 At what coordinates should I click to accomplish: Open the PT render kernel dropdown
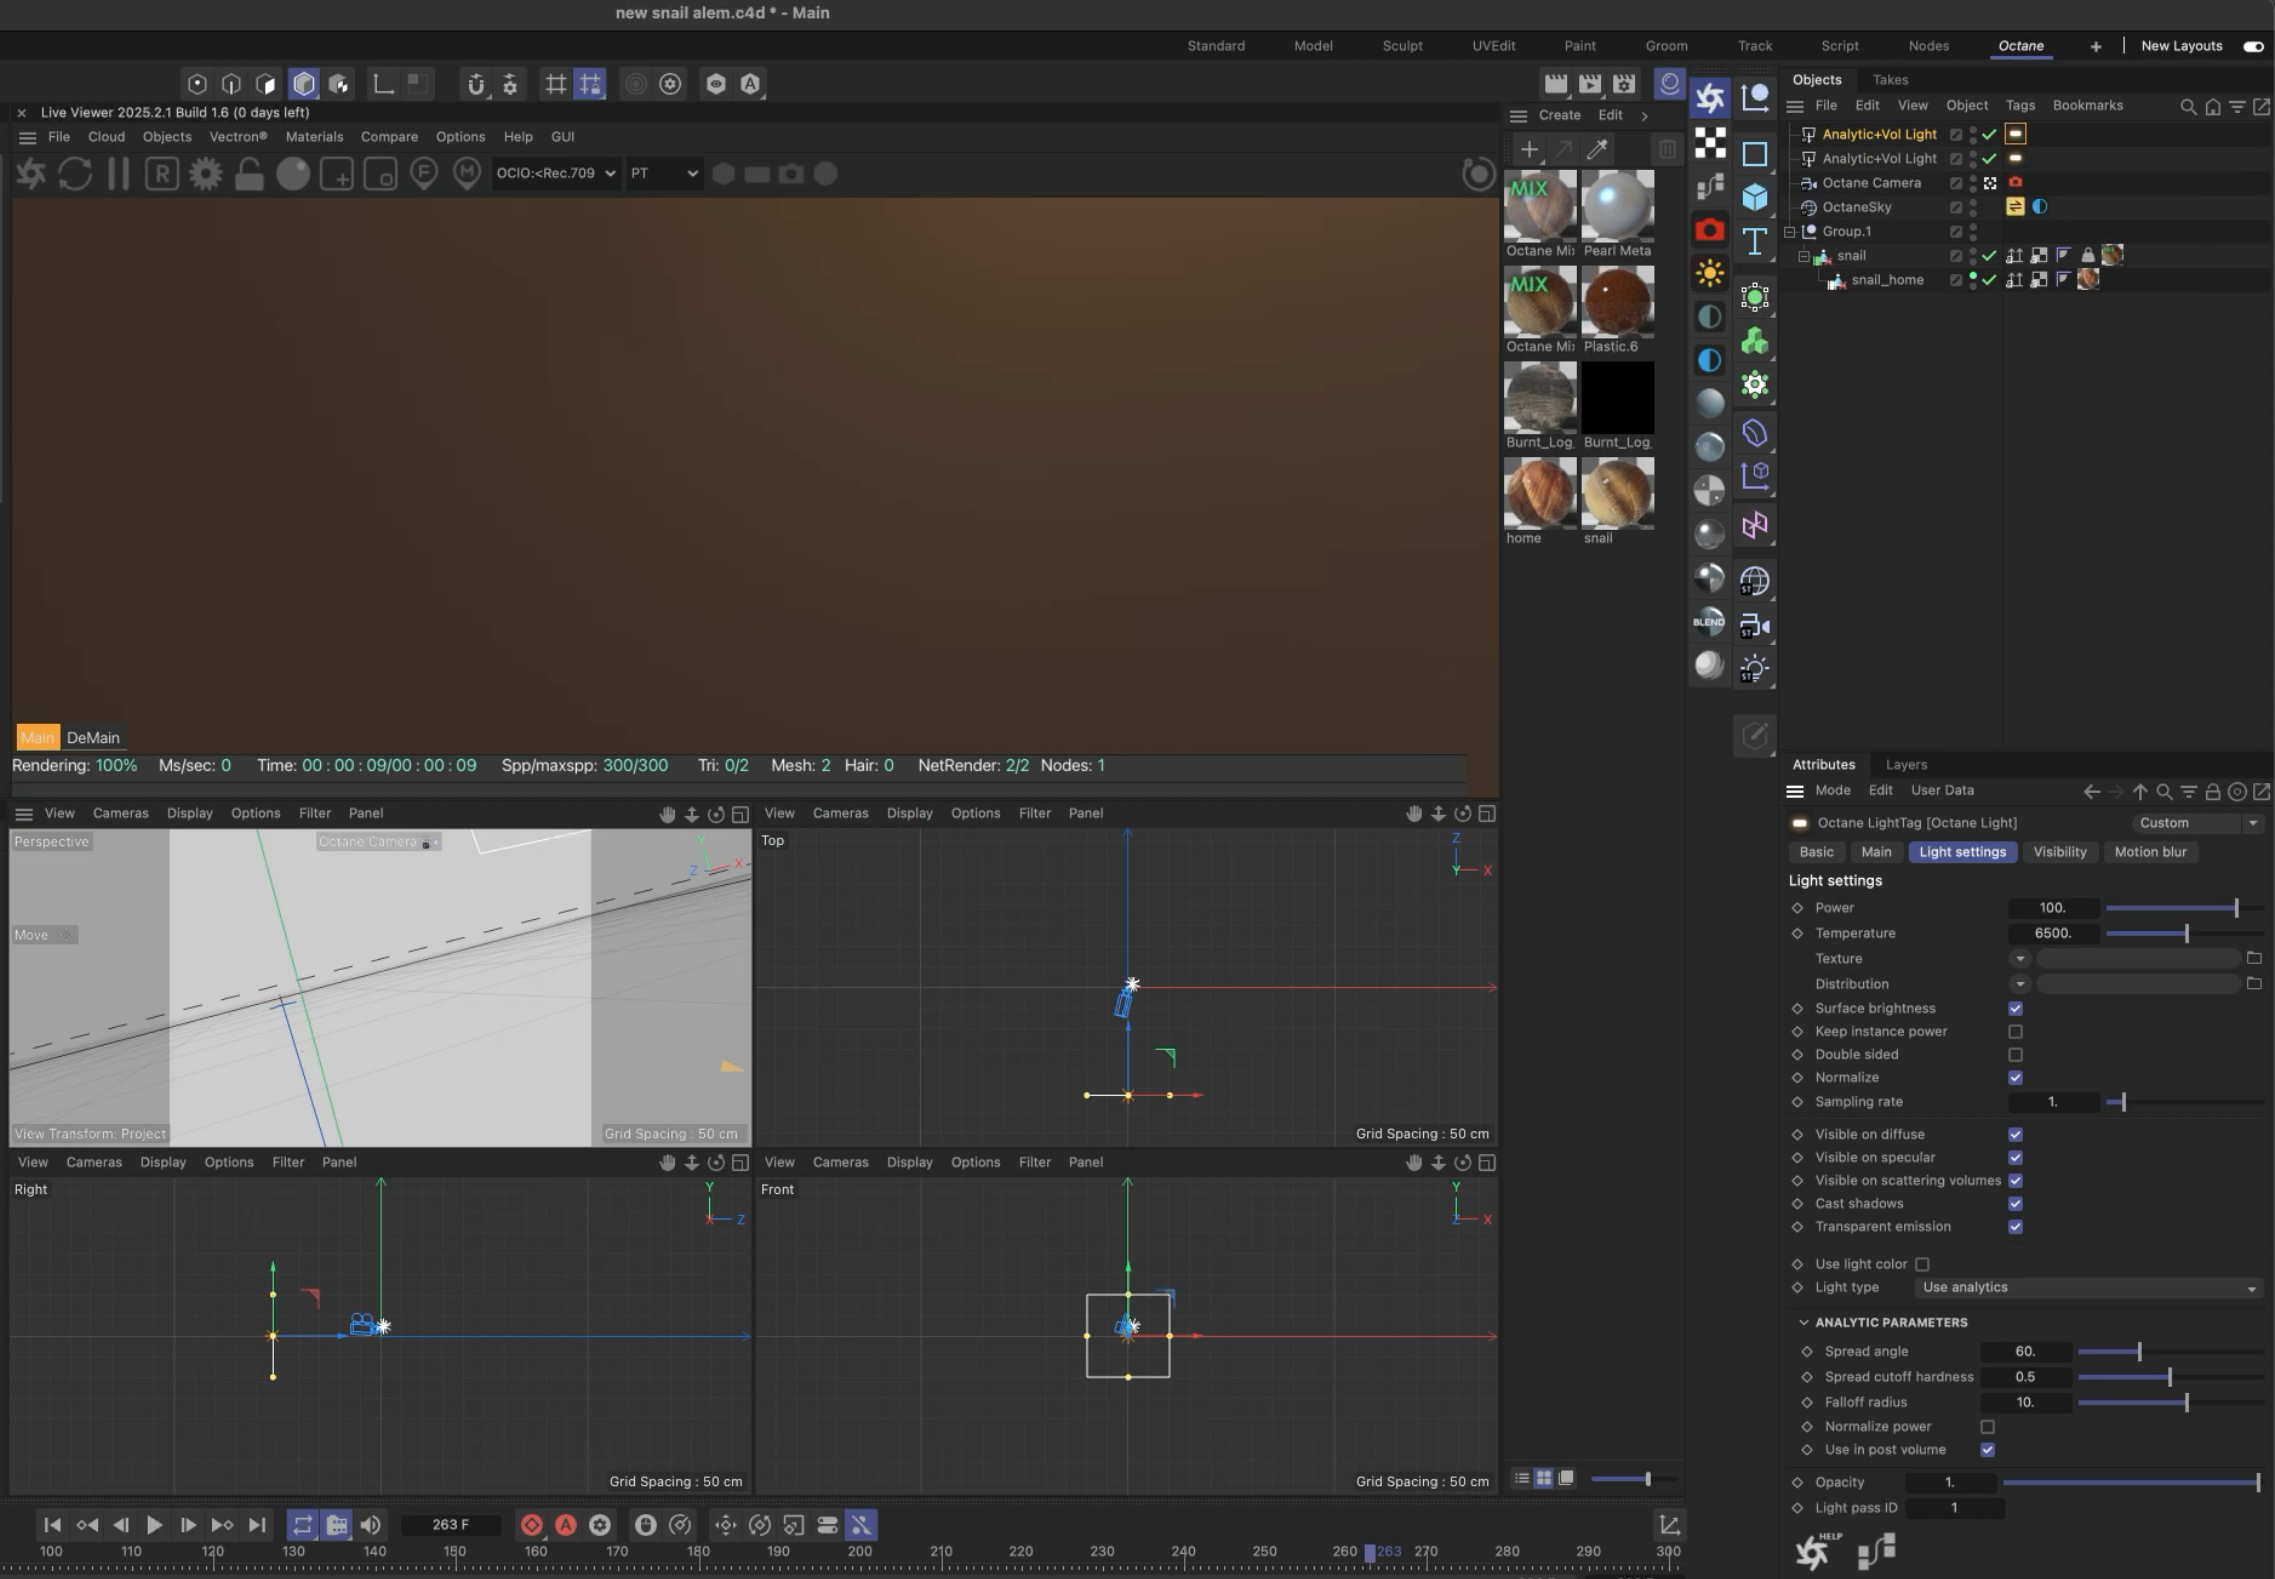(x=663, y=173)
